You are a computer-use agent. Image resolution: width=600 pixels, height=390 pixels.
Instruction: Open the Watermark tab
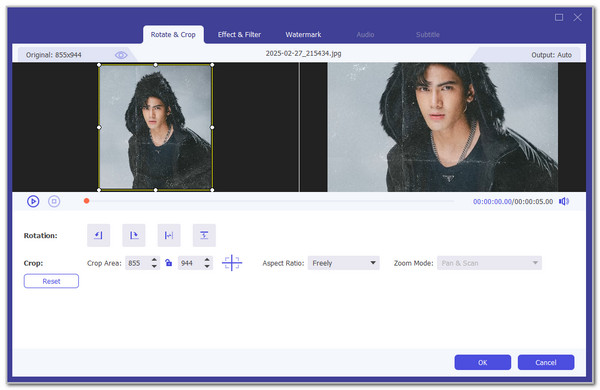(303, 34)
